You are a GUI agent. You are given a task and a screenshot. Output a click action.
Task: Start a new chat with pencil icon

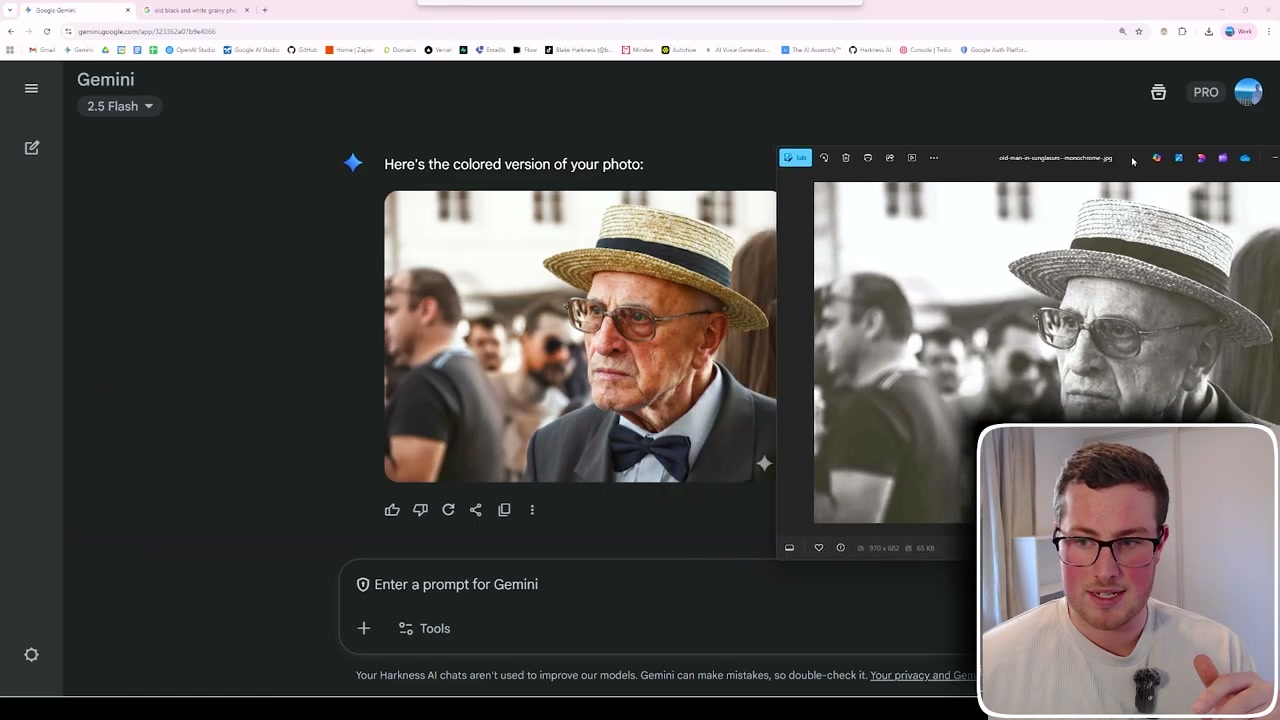[31, 148]
